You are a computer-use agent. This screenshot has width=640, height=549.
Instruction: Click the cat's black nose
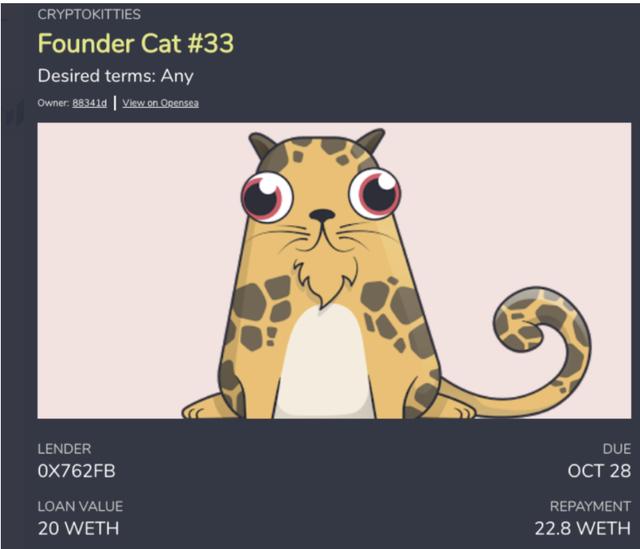point(322,215)
